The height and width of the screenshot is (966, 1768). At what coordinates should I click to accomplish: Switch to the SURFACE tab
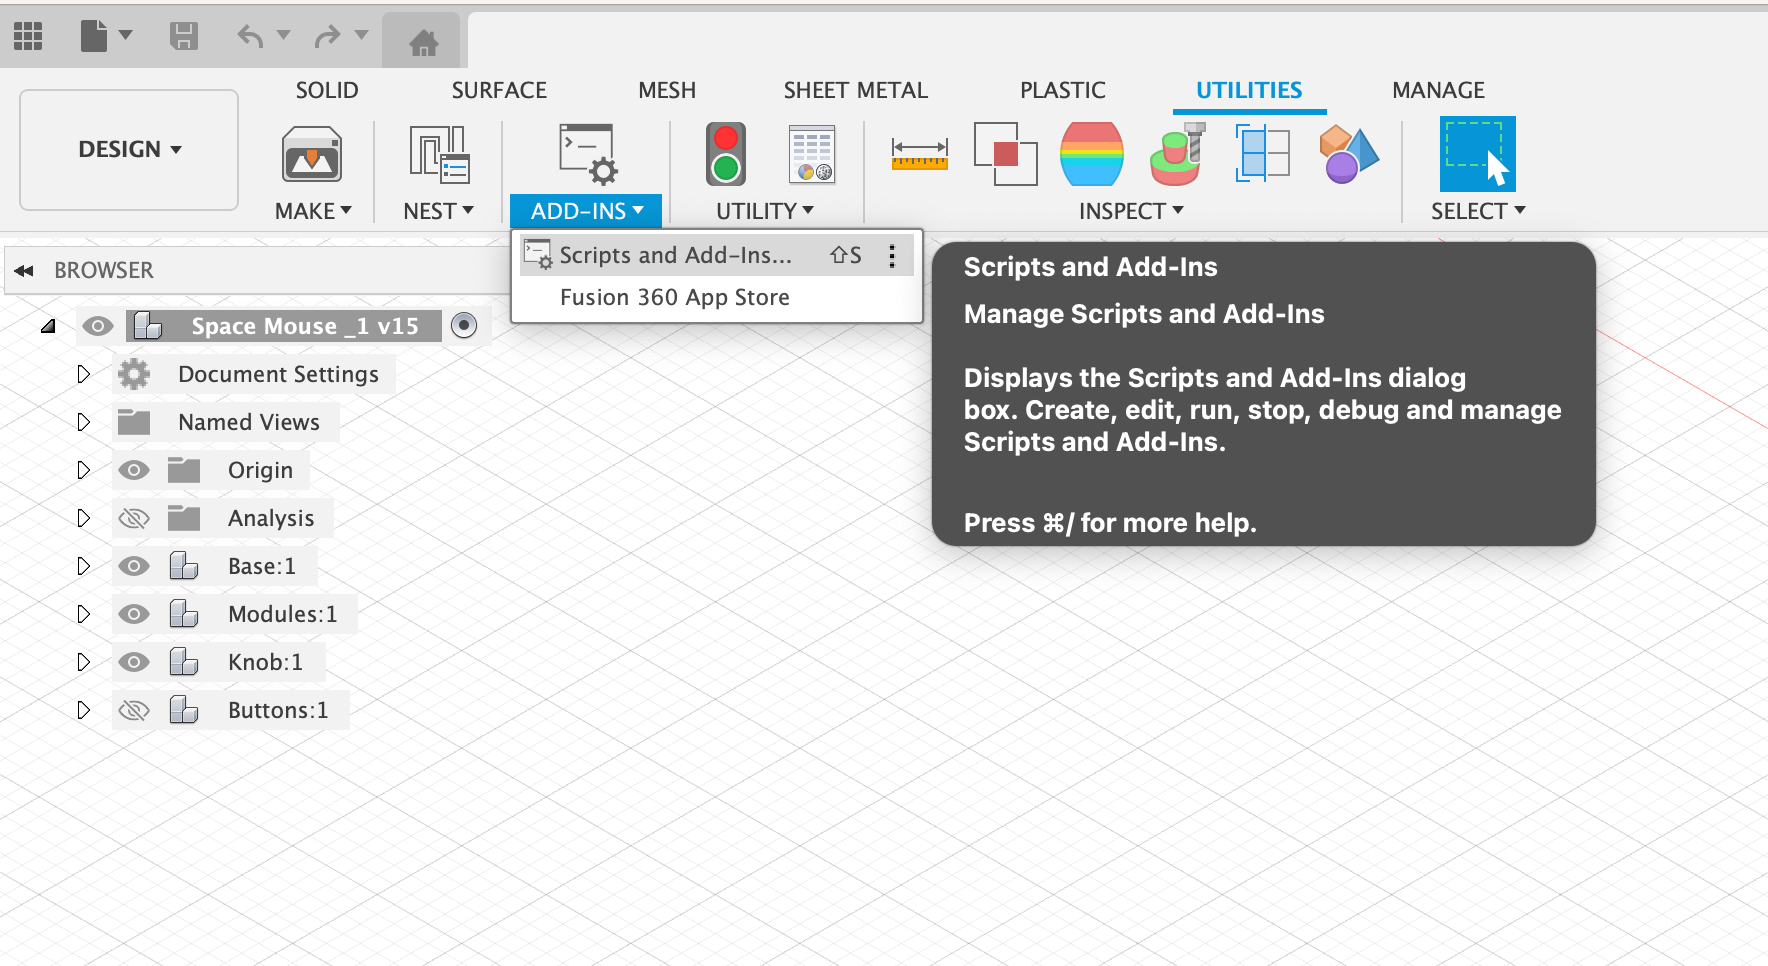499,90
